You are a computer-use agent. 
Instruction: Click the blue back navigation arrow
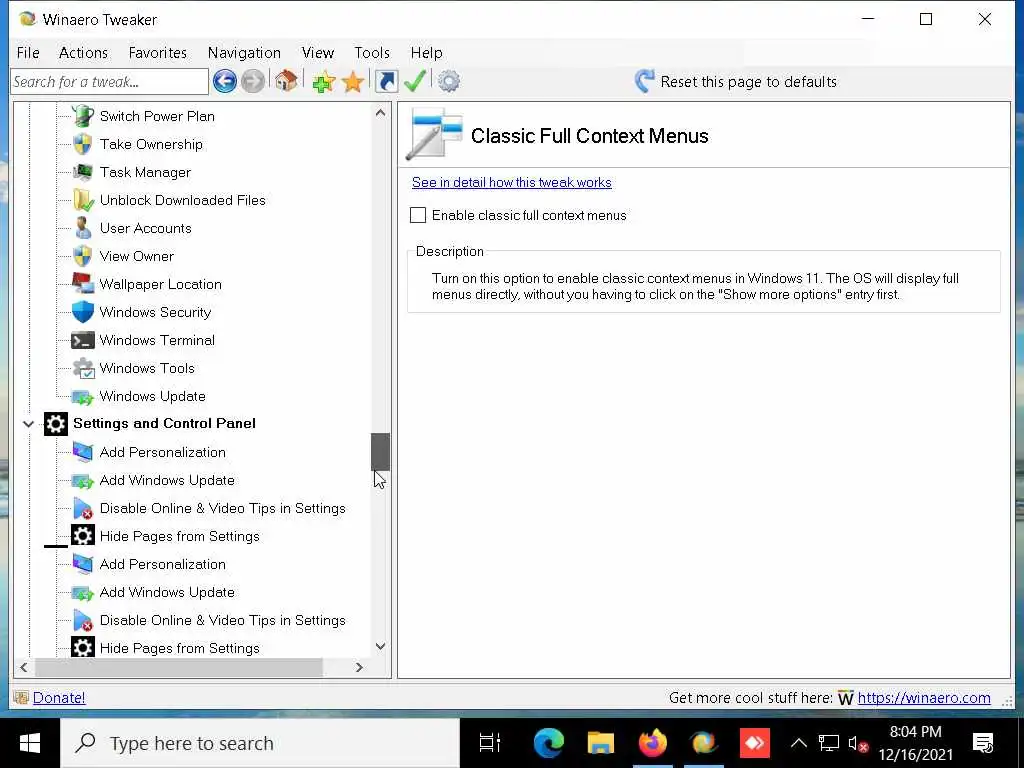click(225, 82)
